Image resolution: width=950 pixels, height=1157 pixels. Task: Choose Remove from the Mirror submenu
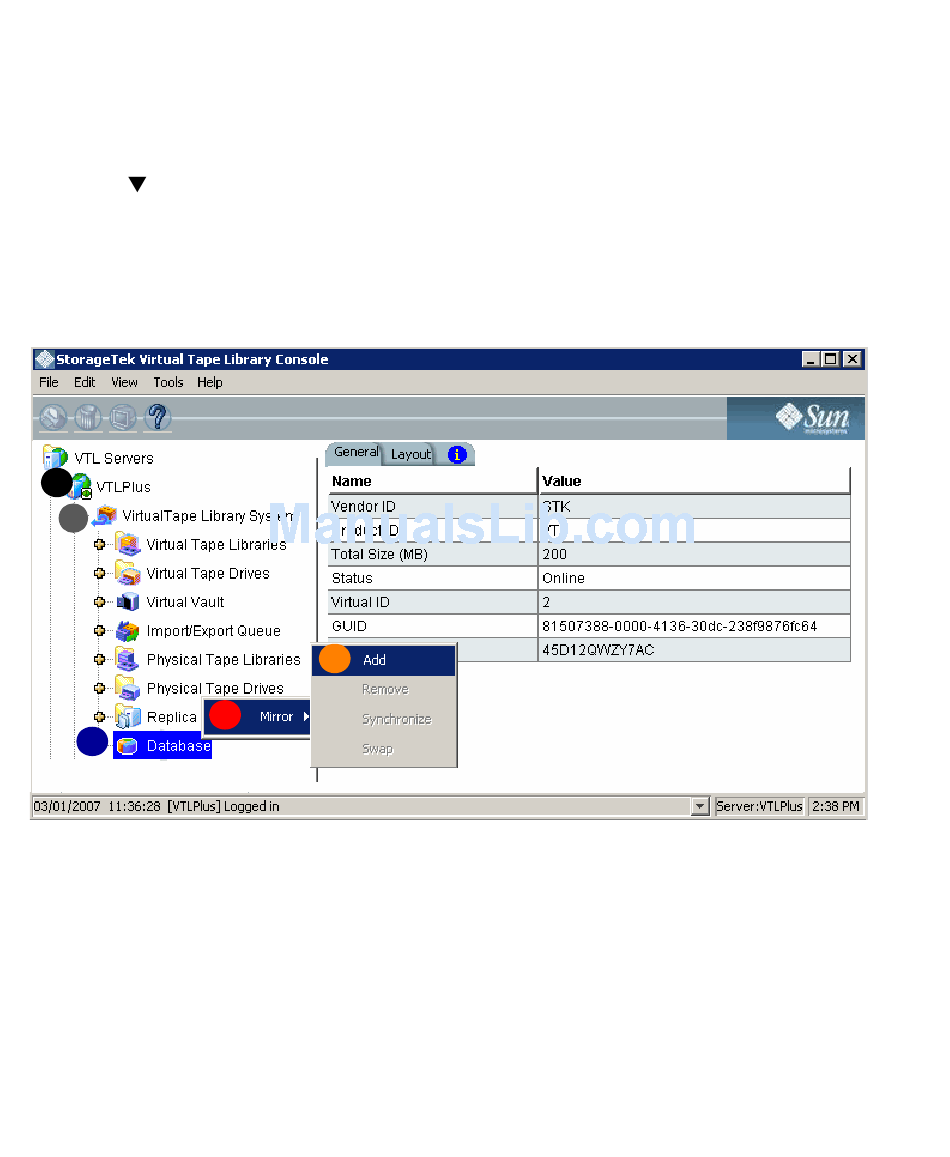384,689
